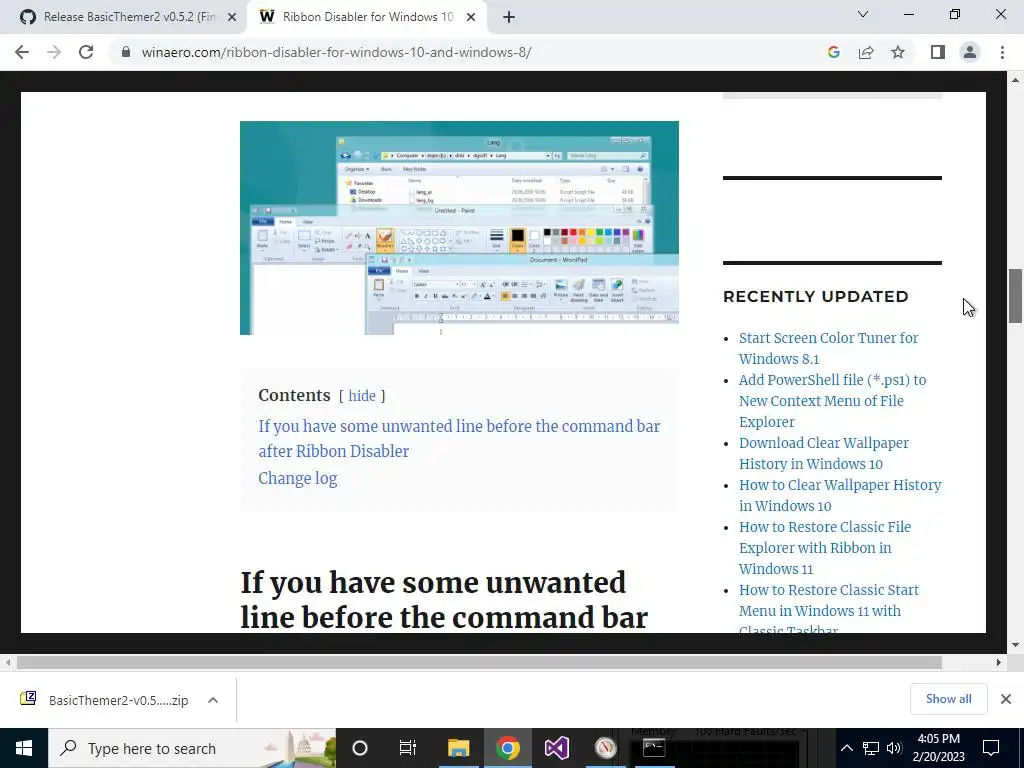Click the RECENTLY UPDATED heading
Image resolution: width=1024 pixels, height=768 pixels.
coord(816,296)
